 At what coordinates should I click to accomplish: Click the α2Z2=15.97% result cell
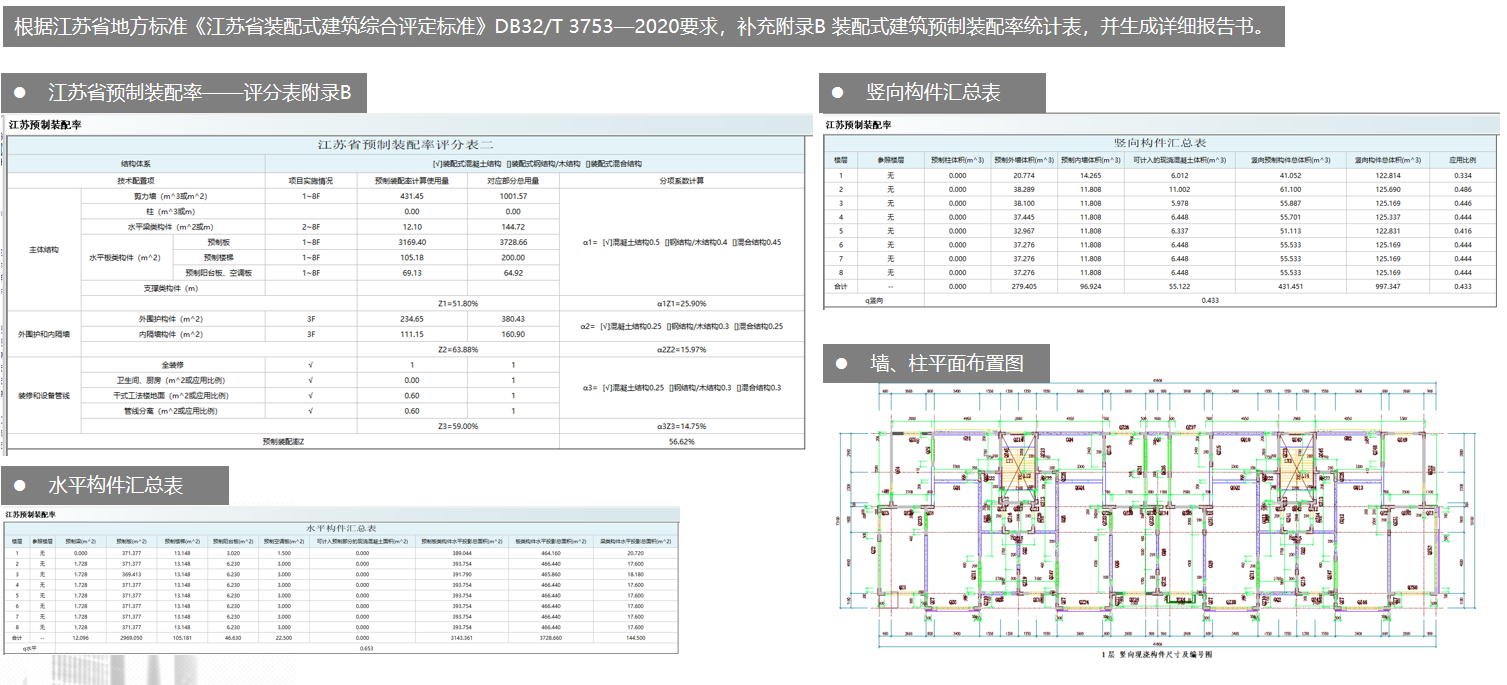click(682, 350)
